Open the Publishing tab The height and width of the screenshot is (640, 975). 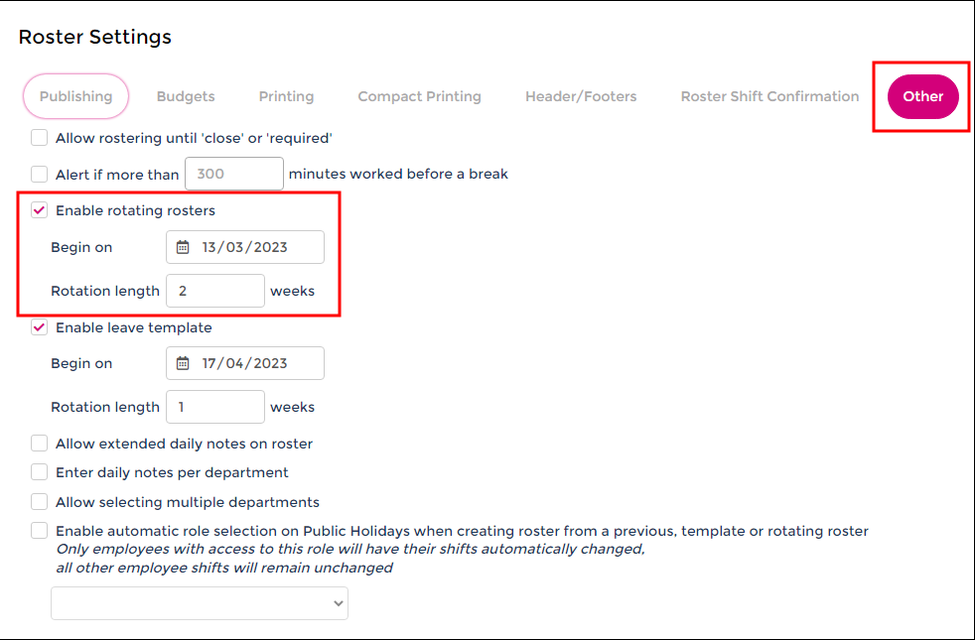75,96
